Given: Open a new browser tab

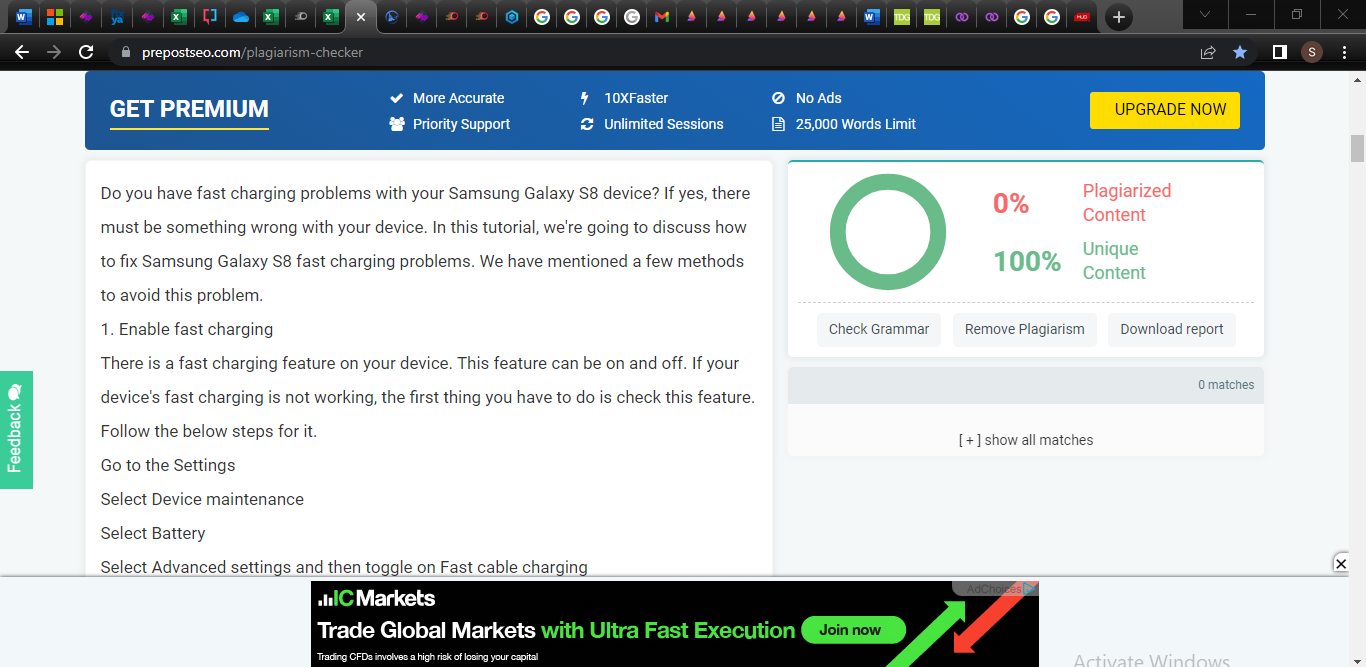Looking at the screenshot, I should coord(1119,17).
